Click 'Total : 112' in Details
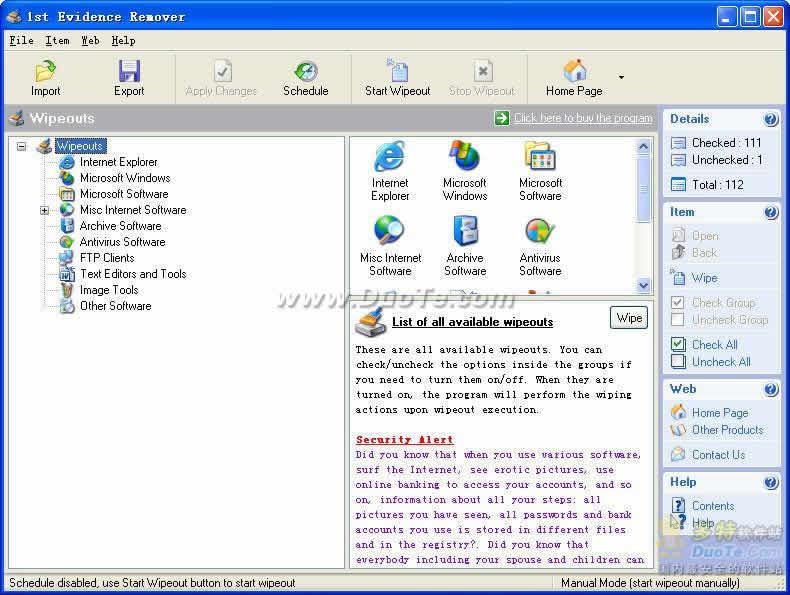This screenshot has width=790, height=595. coord(717,185)
